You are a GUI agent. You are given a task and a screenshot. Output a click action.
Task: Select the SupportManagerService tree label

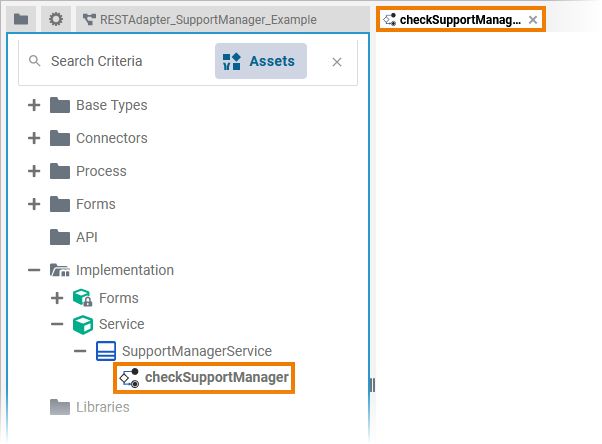pos(197,351)
